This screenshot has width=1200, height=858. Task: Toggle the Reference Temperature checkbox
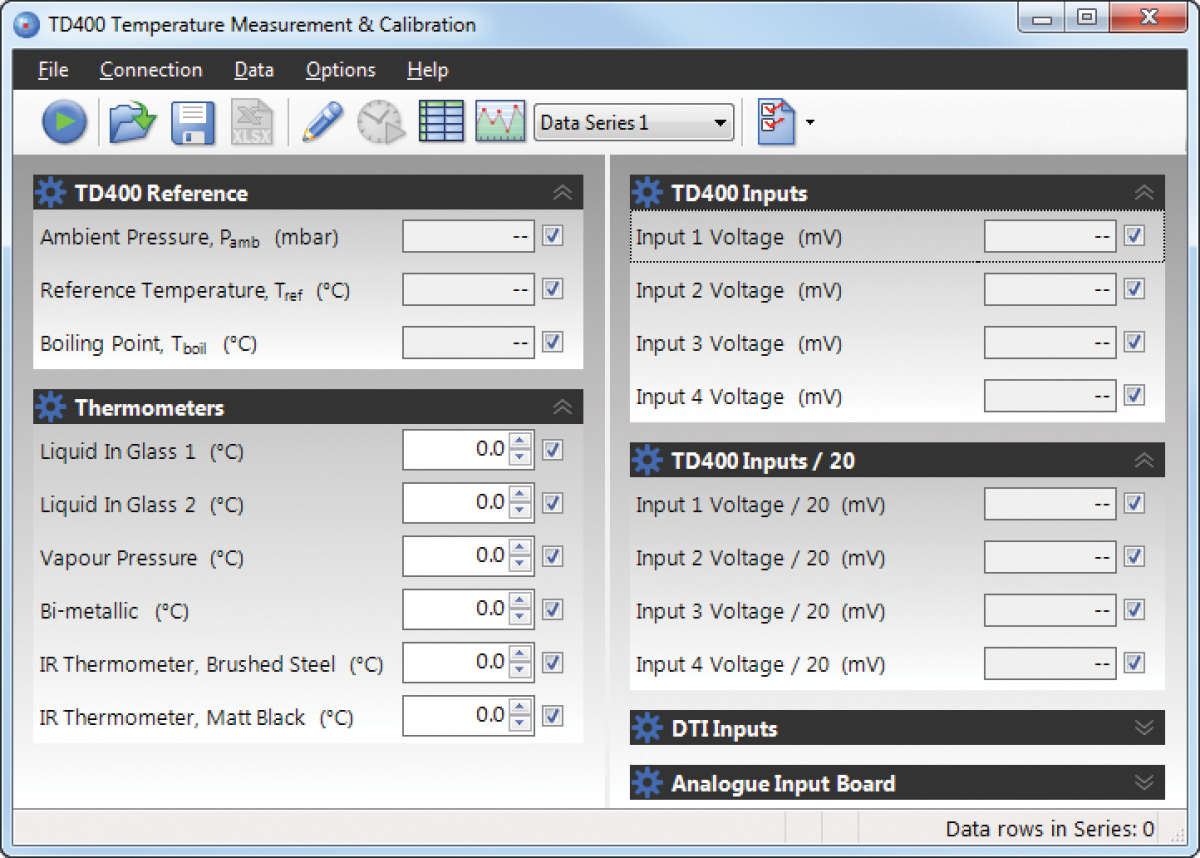pyautogui.click(x=552, y=289)
